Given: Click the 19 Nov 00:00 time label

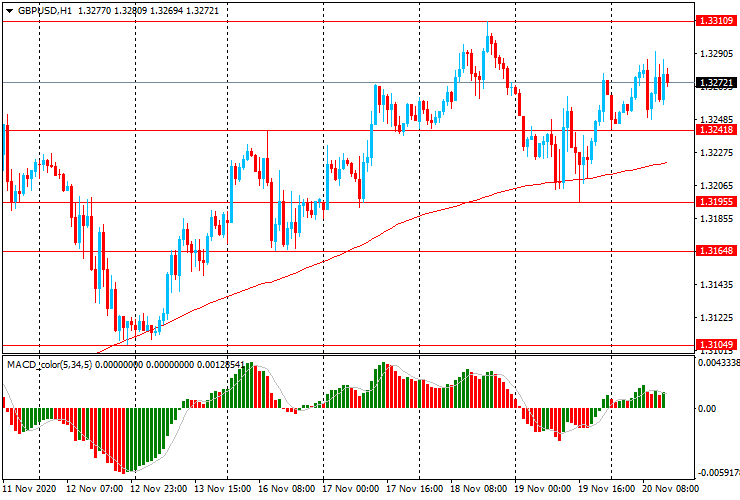Looking at the screenshot, I should (x=543, y=489).
